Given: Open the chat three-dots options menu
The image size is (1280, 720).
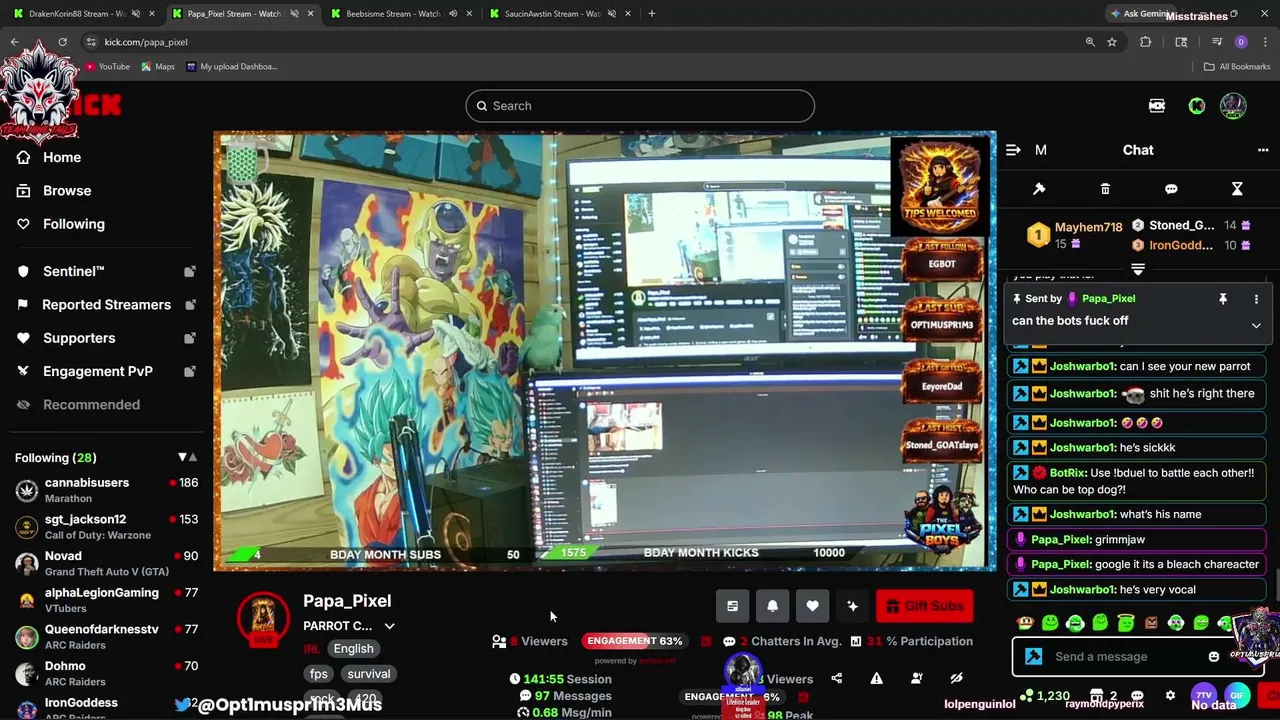Looking at the screenshot, I should click(1263, 150).
